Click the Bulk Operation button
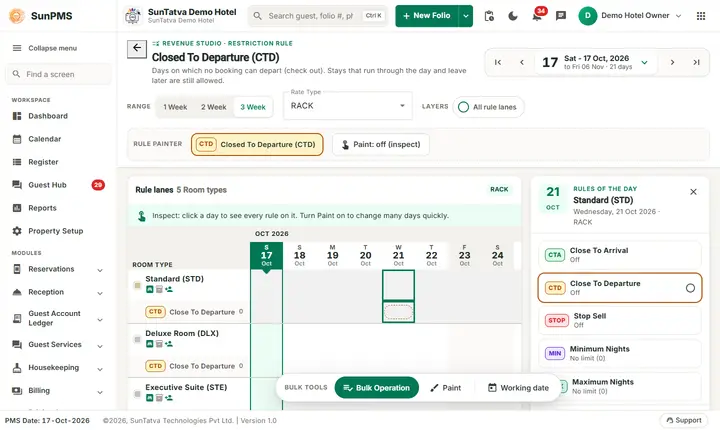720x430 pixels. [377, 388]
